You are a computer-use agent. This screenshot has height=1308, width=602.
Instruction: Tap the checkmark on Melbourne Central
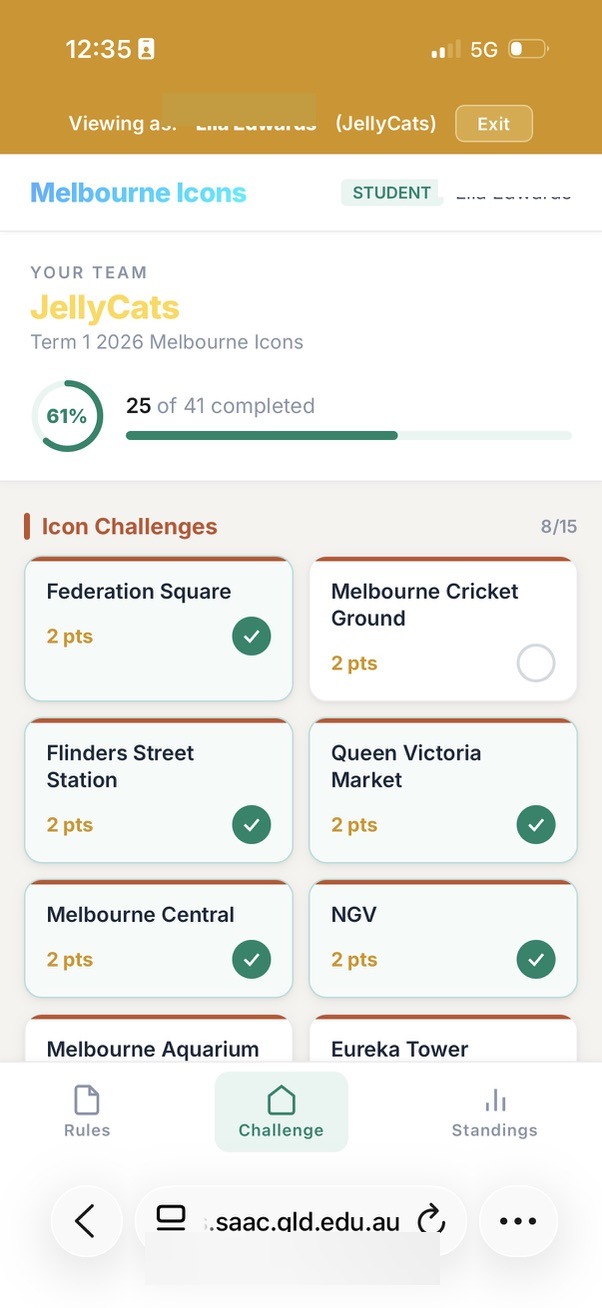(251, 959)
